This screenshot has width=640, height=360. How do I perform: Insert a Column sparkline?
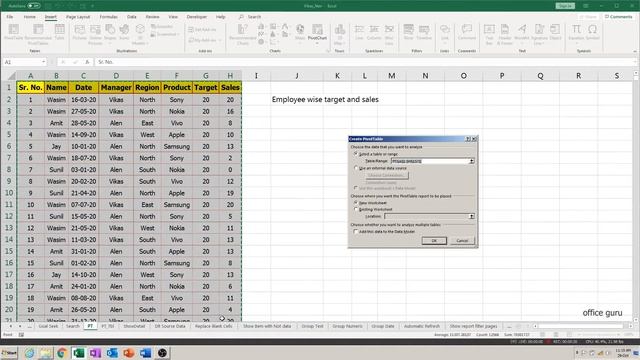click(374, 32)
